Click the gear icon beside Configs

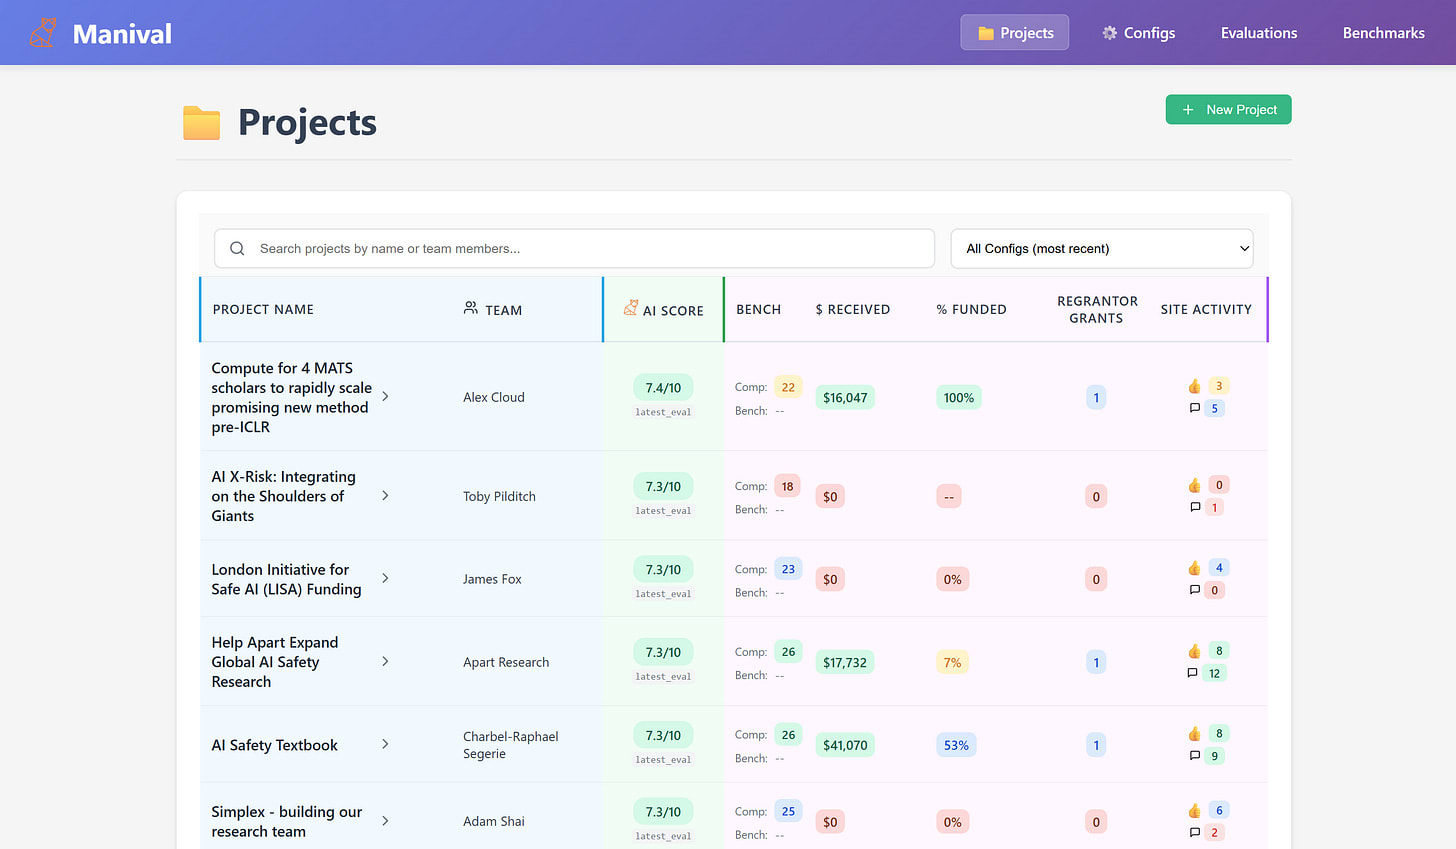pyautogui.click(x=1109, y=33)
